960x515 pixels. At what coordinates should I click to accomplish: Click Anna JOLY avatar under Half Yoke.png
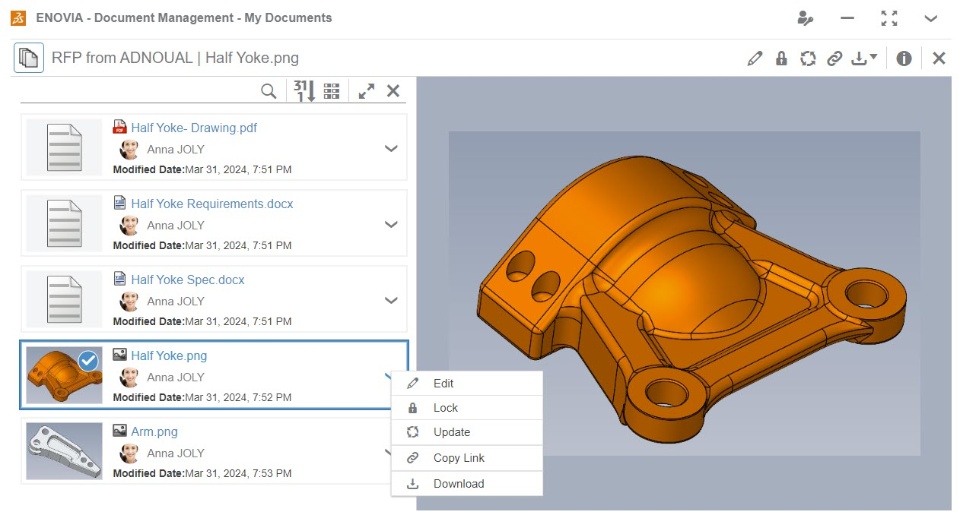click(129, 377)
